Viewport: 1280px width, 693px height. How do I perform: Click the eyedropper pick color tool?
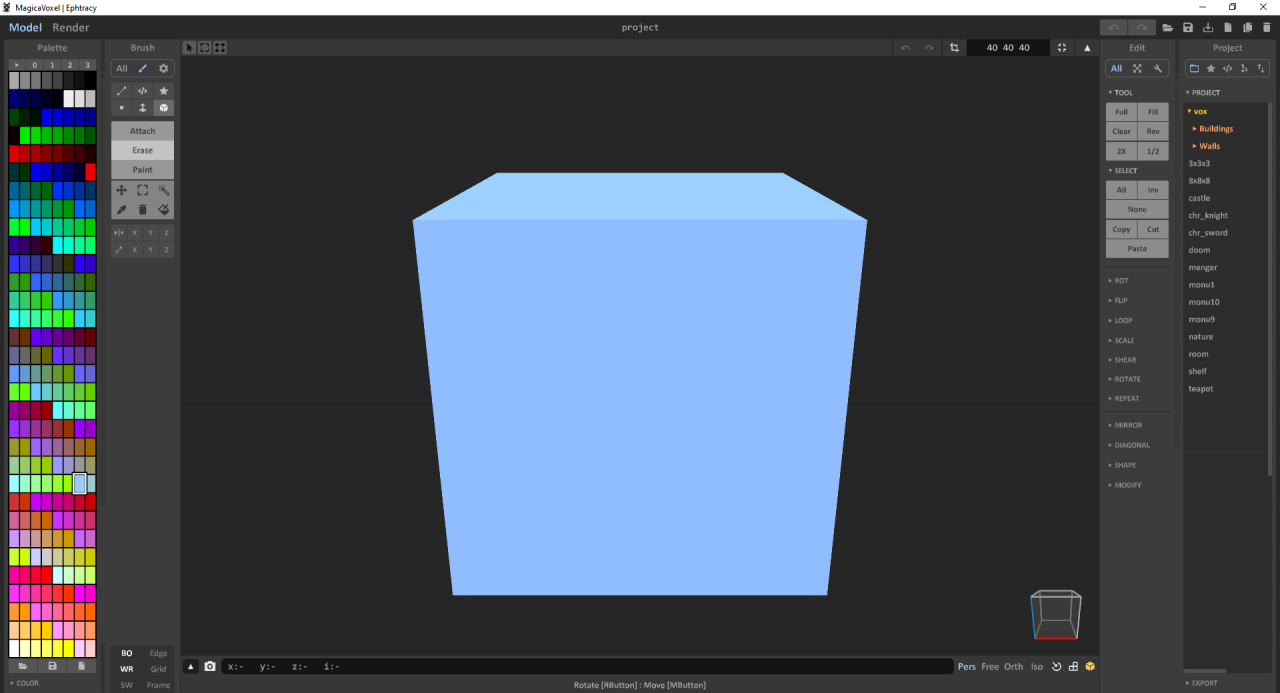(122, 209)
